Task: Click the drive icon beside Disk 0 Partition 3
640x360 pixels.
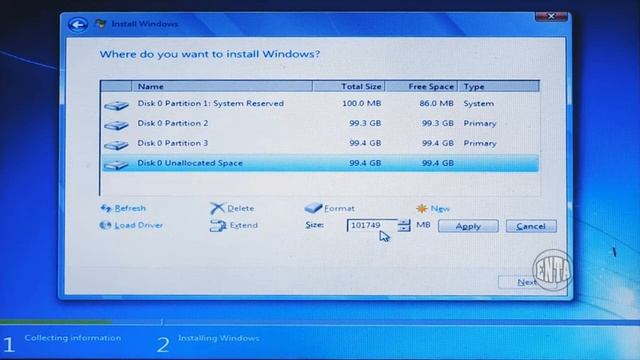Action: (x=116, y=144)
